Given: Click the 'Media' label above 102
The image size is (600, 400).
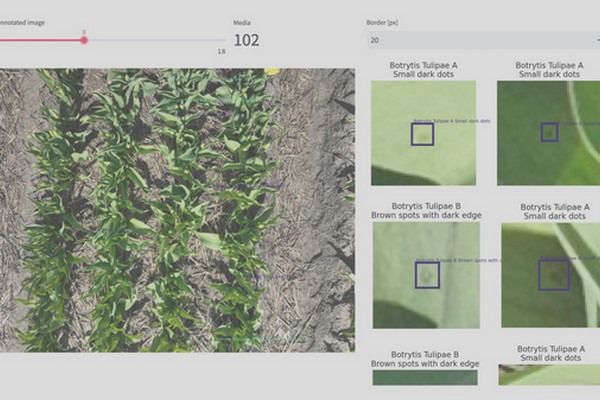Looking at the screenshot, I should (x=242, y=22).
